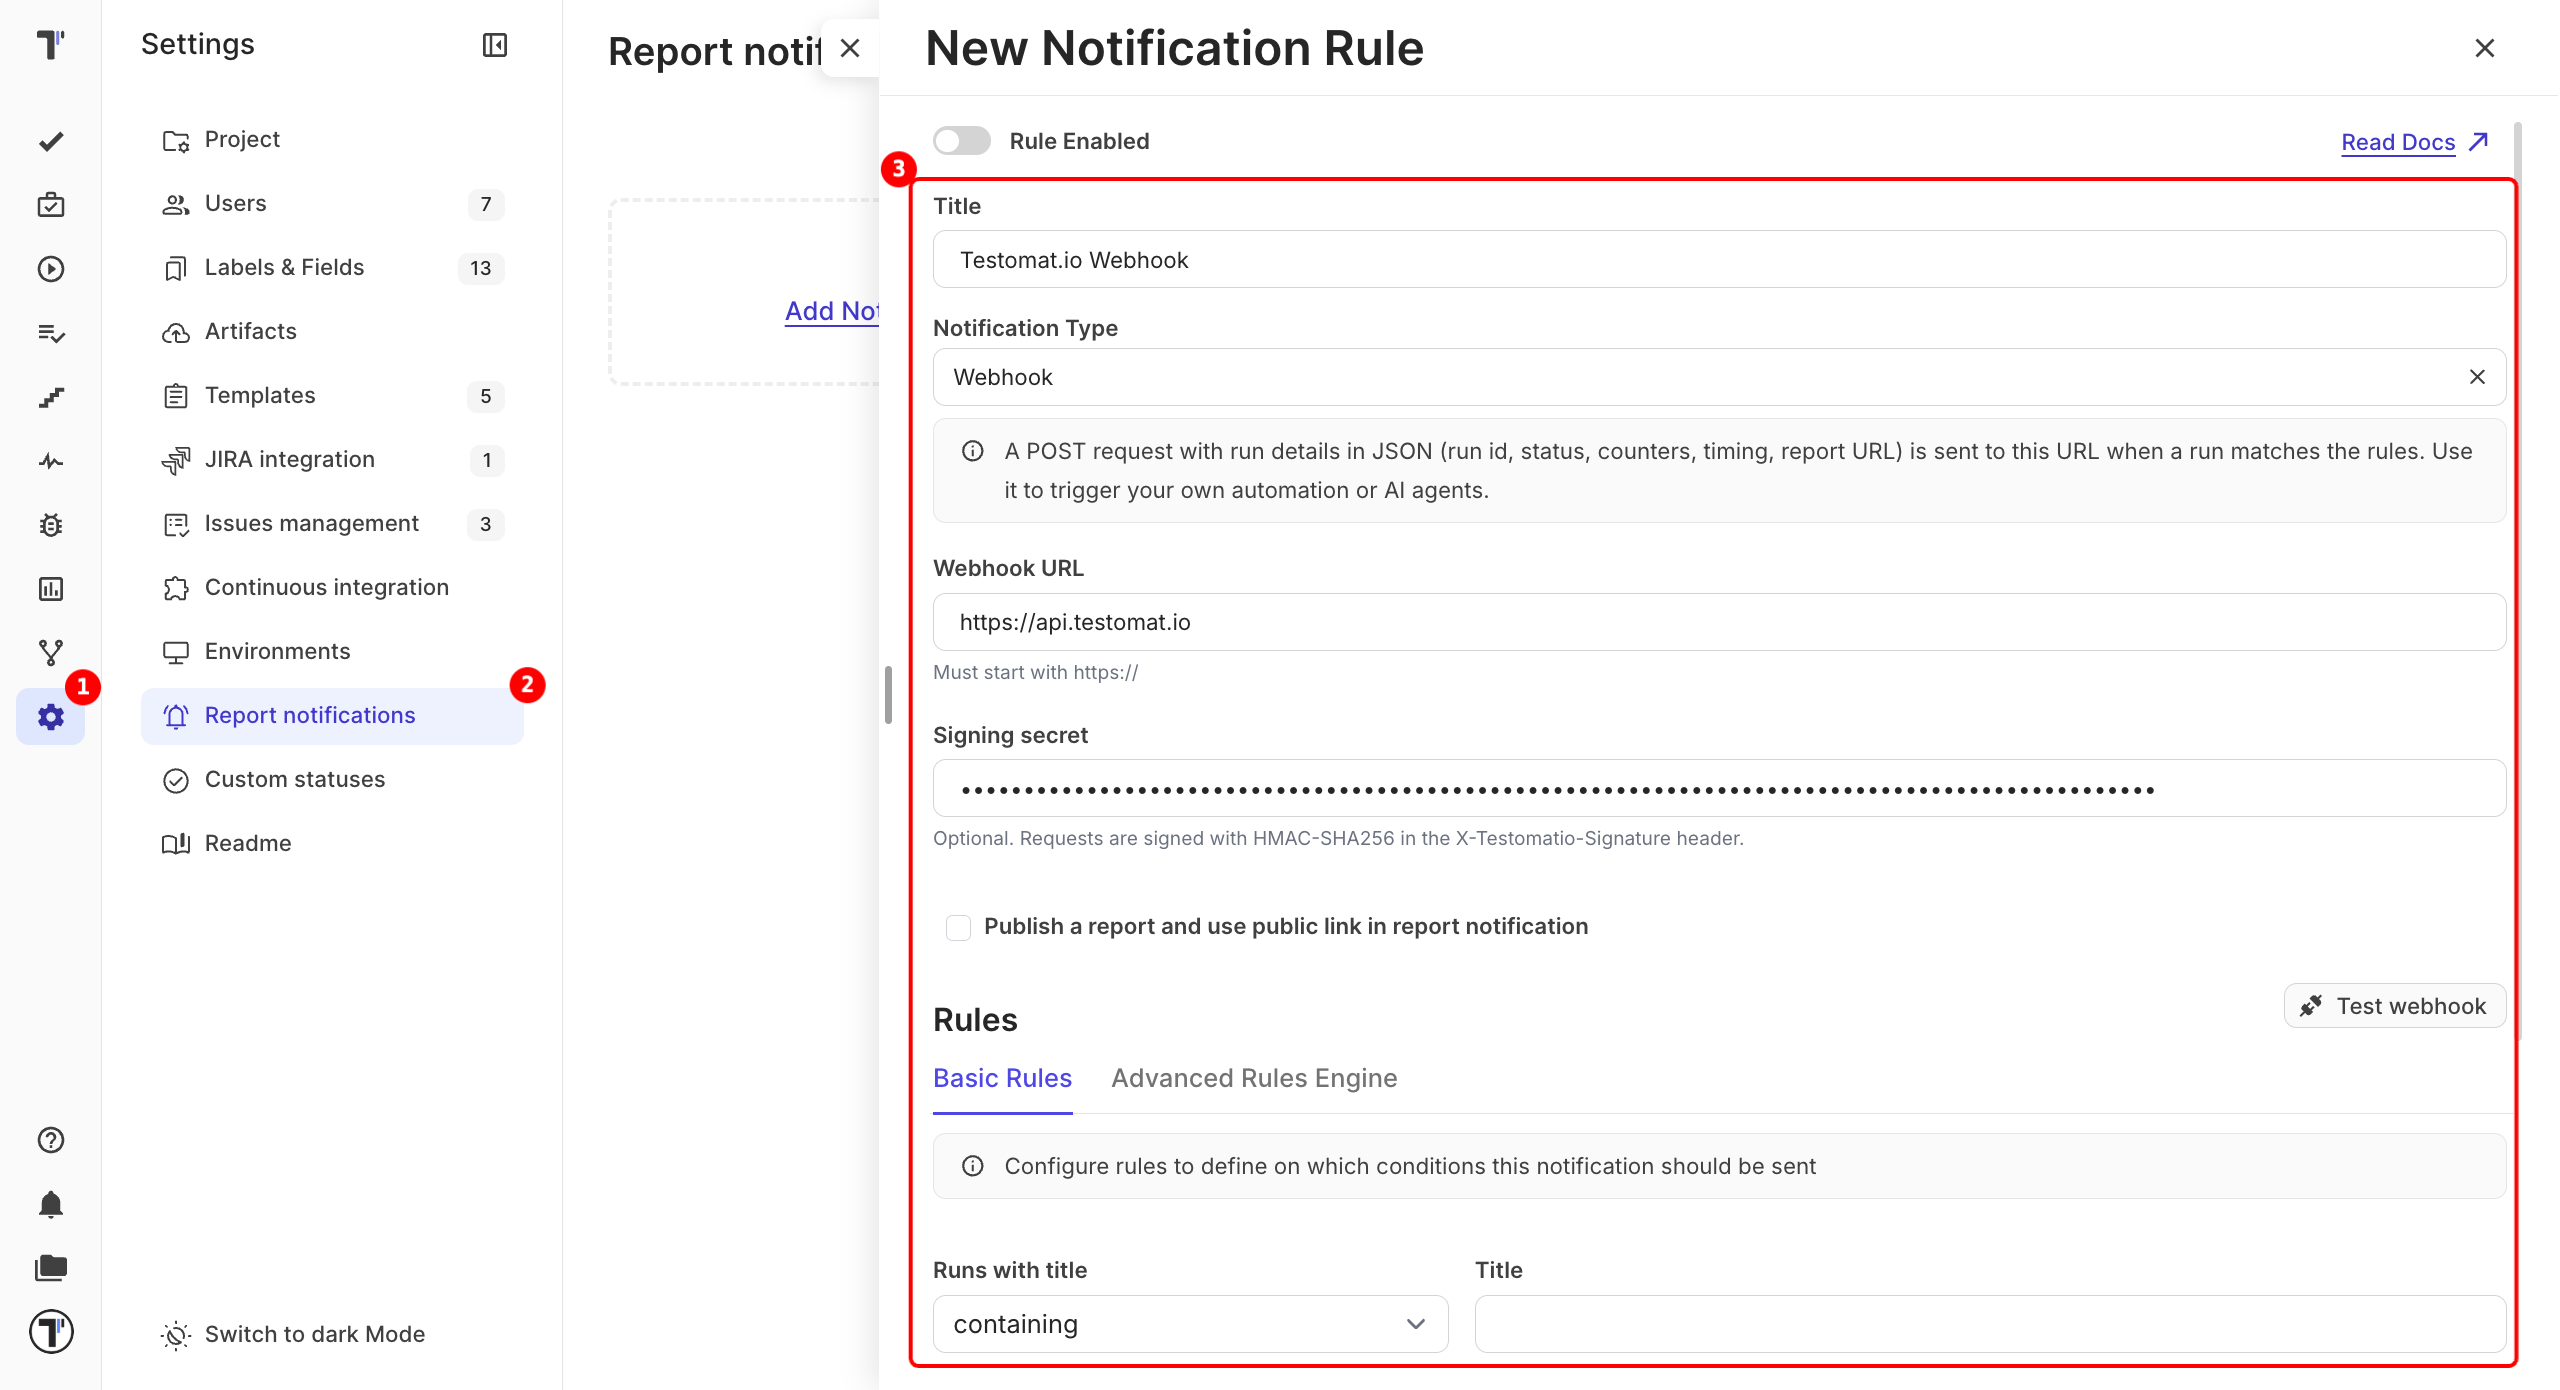Open the Pulse activity icon in left rail
The height and width of the screenshot is (1390, 2560).
51,461
